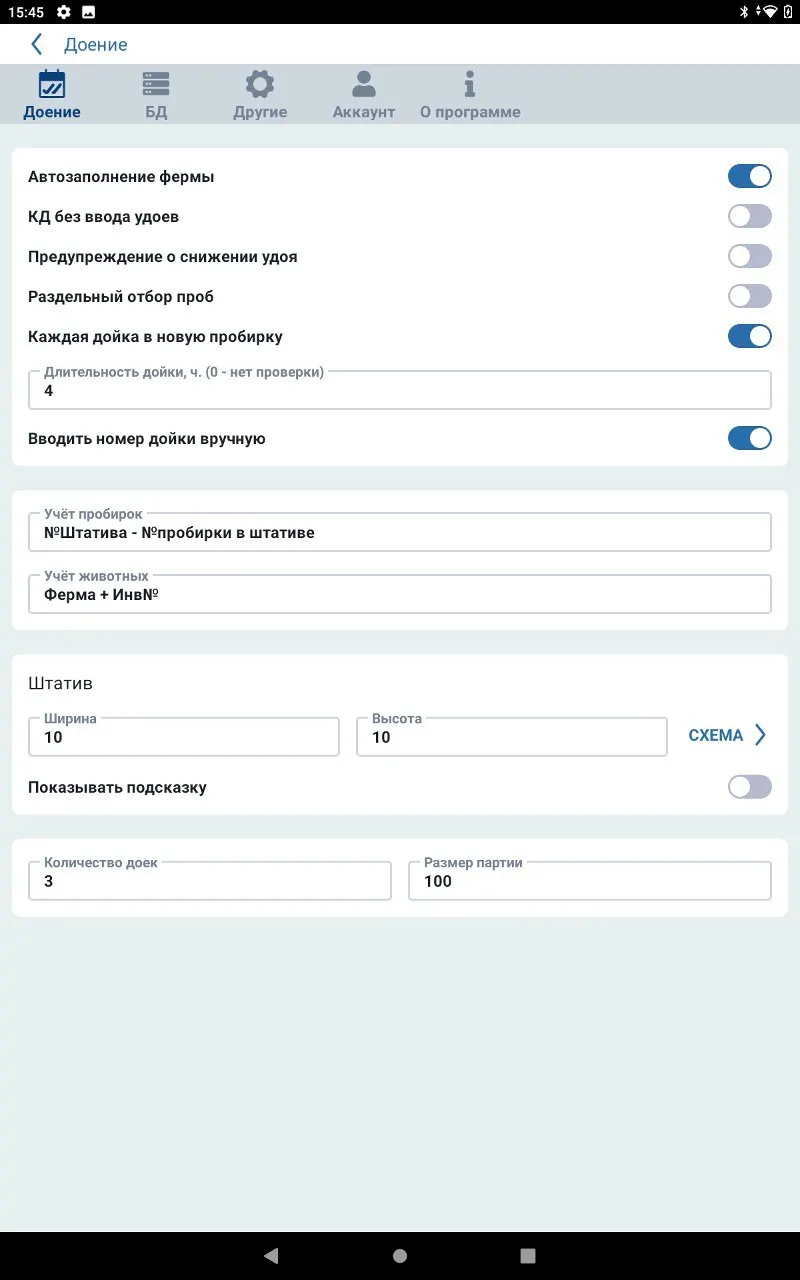Enable КД без ввода удоев switch
Screen dimensions: 800x1280
point(750,216)
